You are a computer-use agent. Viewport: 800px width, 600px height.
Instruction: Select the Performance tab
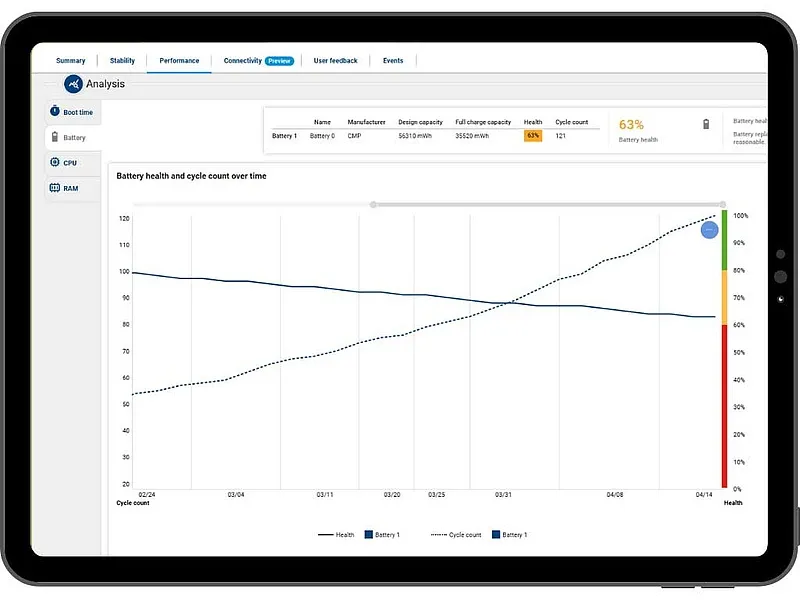click(x=179, y=60)
